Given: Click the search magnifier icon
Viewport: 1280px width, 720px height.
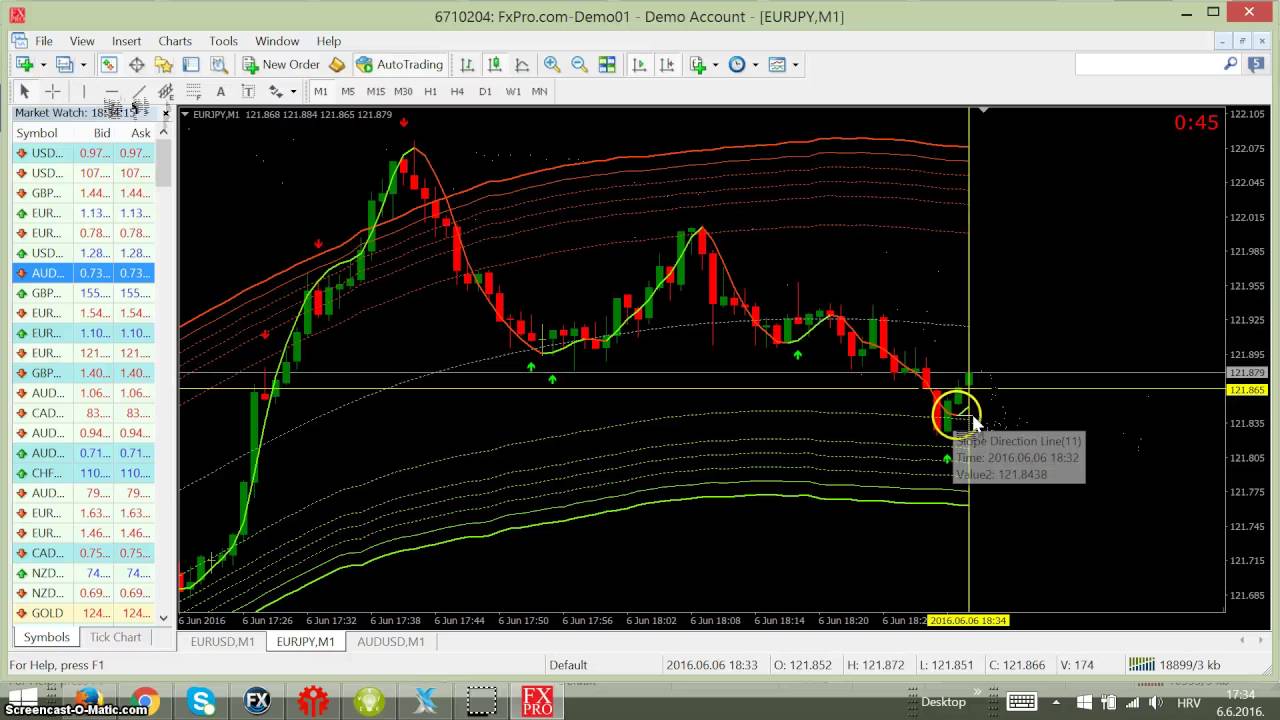Looking at the screenshot, I should tap(1231, 64).
